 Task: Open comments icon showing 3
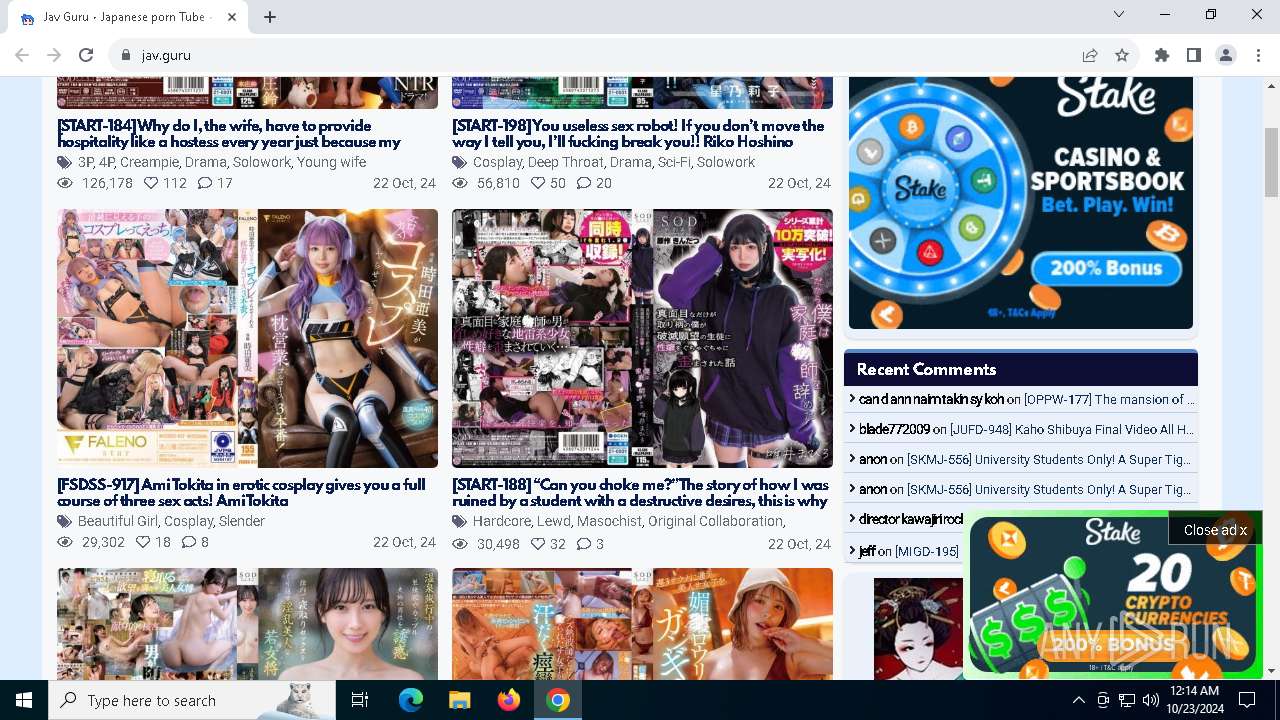point(584,544)
